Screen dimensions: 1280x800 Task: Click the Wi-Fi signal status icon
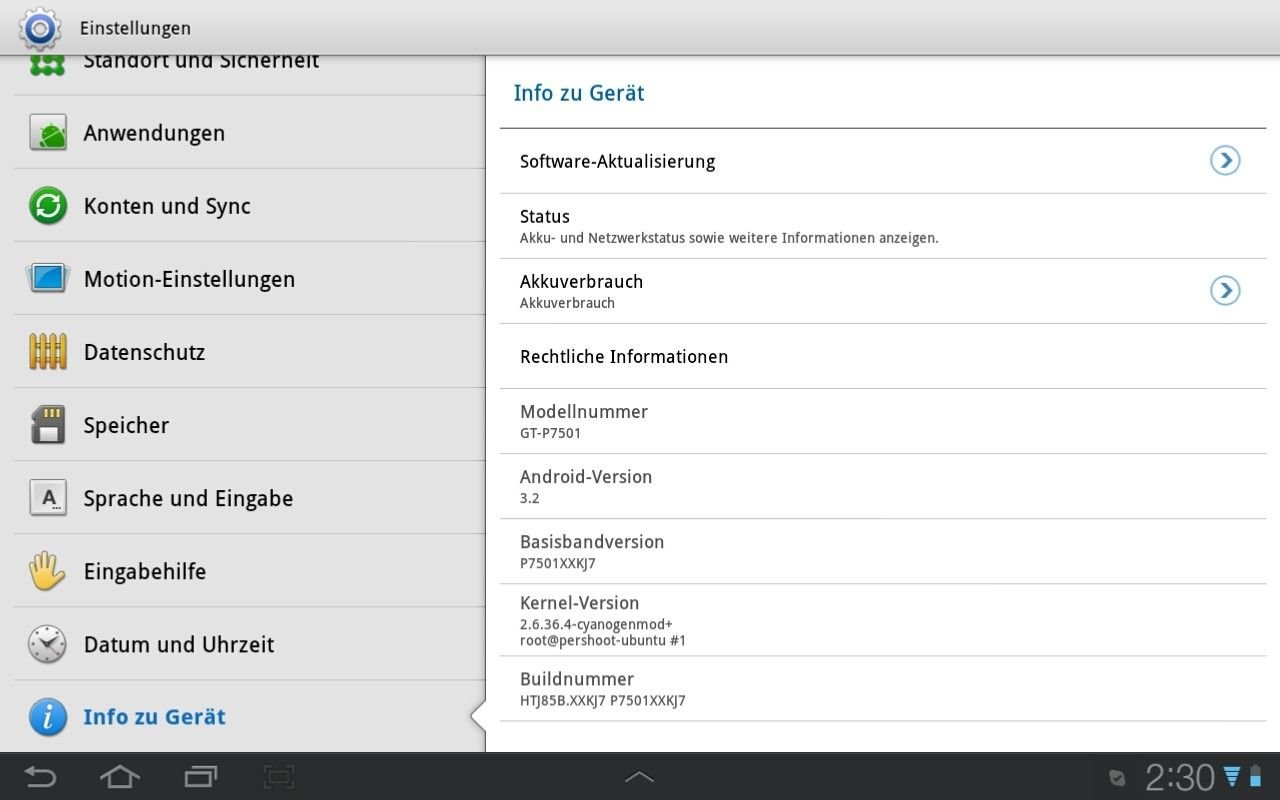tap(1232, 777)
